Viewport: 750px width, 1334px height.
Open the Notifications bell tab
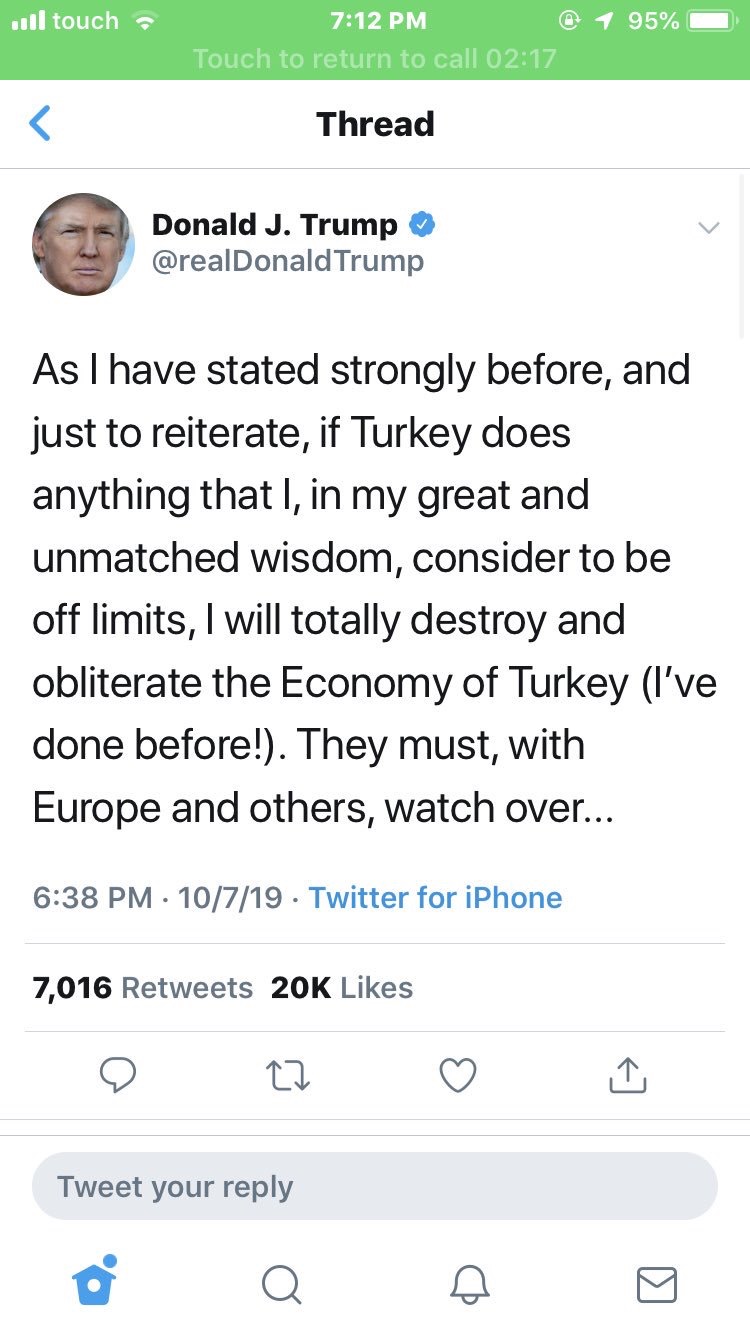(469, 1284)
